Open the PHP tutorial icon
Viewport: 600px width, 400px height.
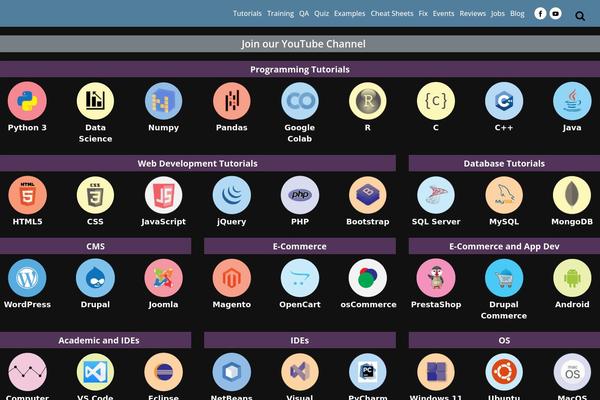300,195
